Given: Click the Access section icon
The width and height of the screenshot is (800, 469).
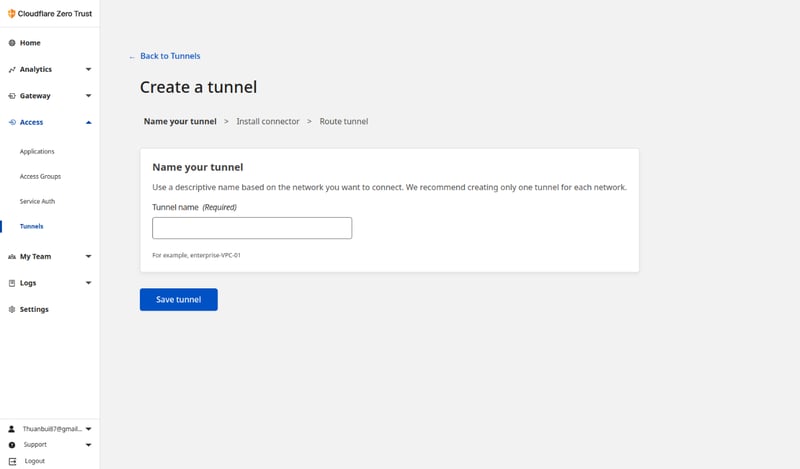Looking at the screenshot, I should pyautogui.click(x=12, y=122).
